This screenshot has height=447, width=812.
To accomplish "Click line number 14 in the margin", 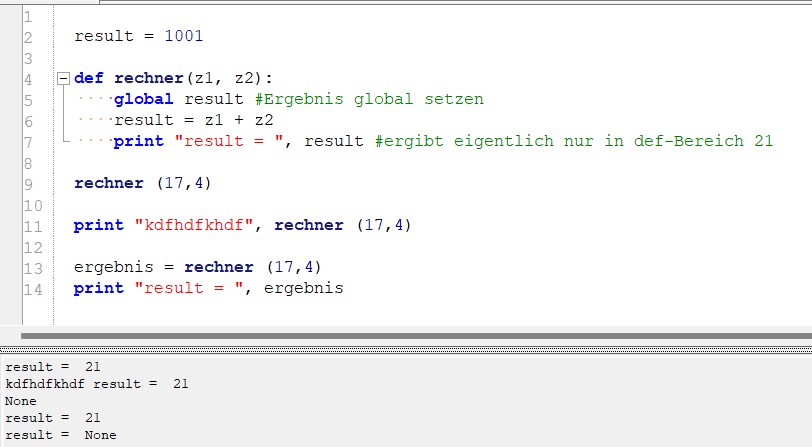I will click(33, 289).
